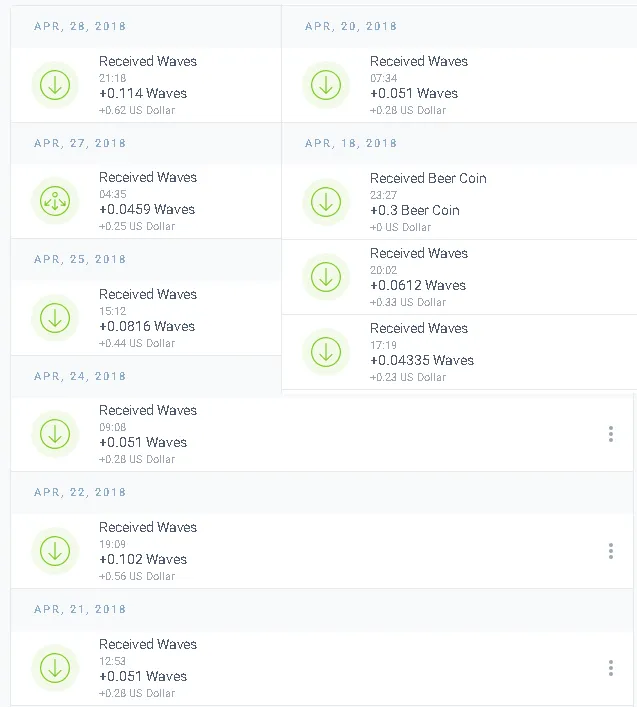Click the +0.33 US Dollar value
Screen dimensions: 637x707
(408, 302)
